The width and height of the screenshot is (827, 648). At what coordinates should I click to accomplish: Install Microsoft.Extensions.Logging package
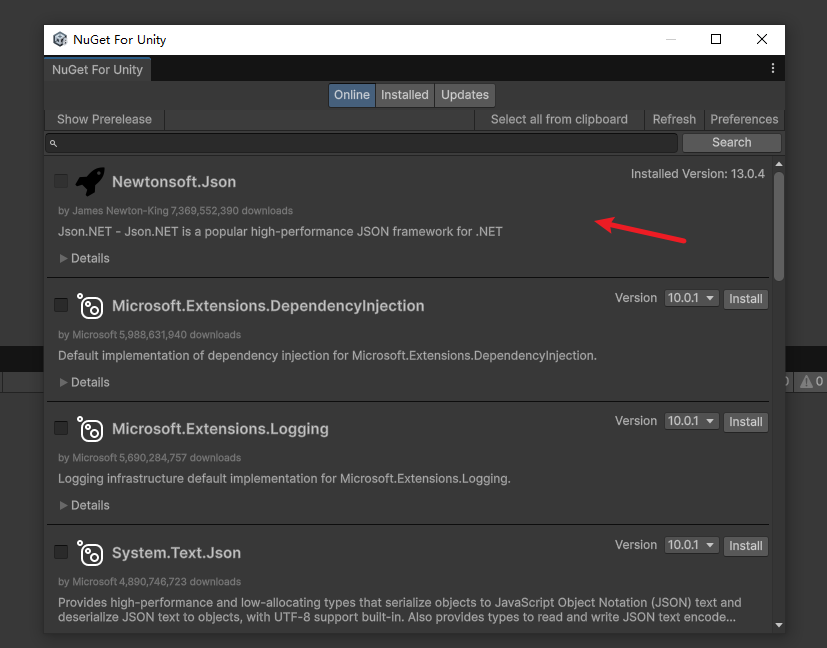click(x=746, y=422)
